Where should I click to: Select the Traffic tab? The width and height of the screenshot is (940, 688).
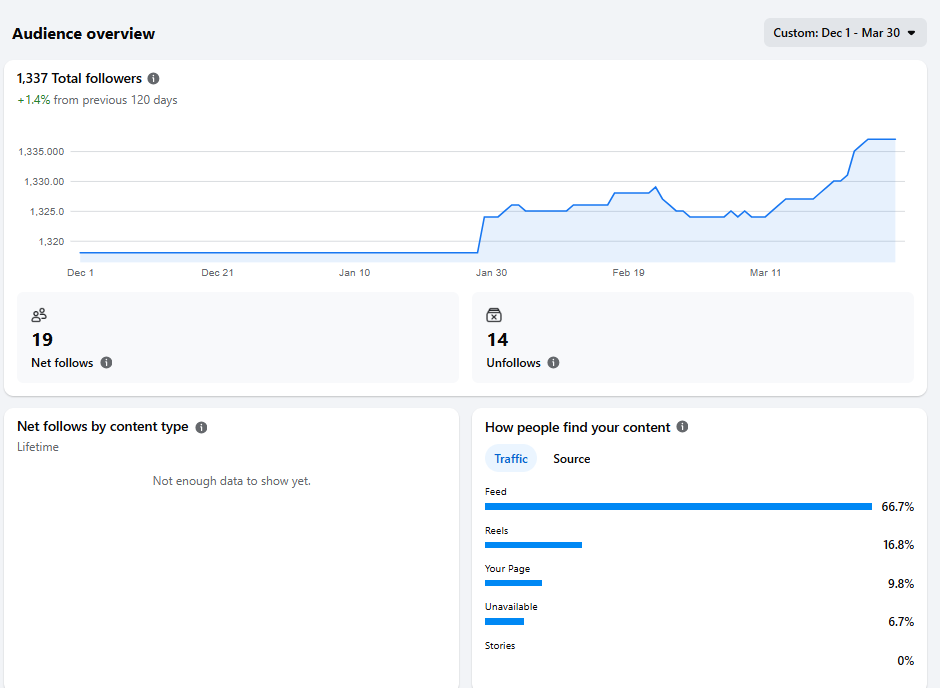click(511, 458)
